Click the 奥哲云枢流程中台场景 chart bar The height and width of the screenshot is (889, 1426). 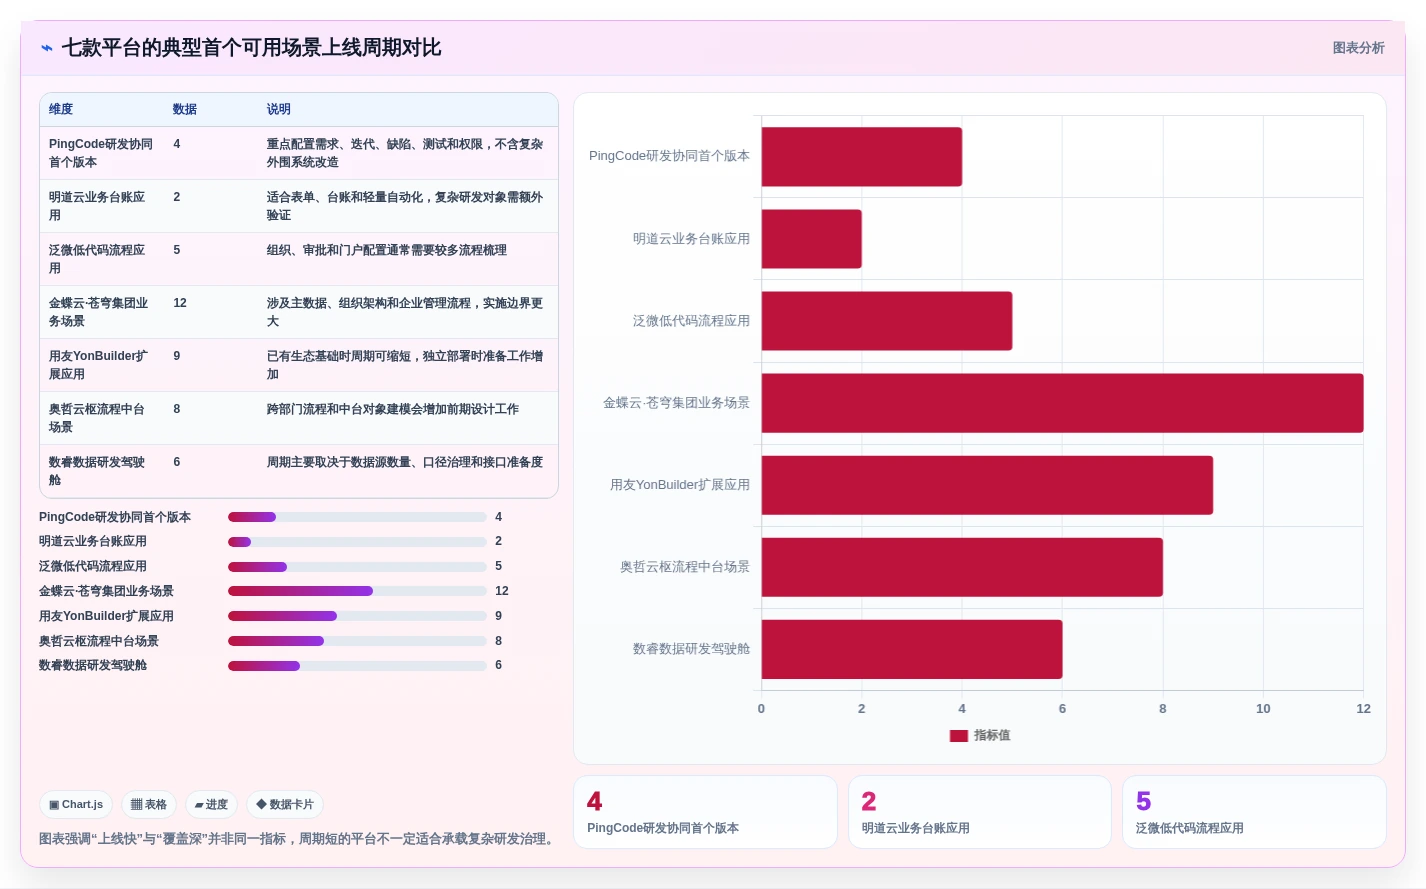pyautogui.click(x=962, y=567)
